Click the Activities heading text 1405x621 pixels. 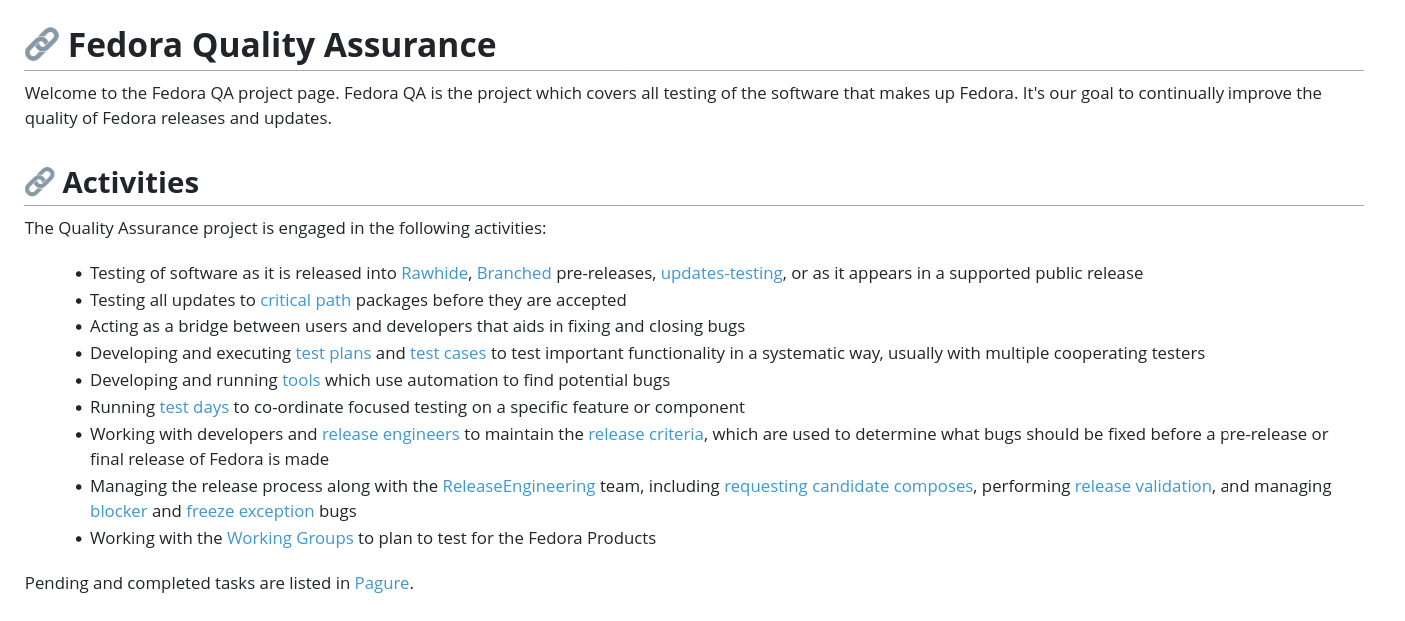(x=131, y=182)
